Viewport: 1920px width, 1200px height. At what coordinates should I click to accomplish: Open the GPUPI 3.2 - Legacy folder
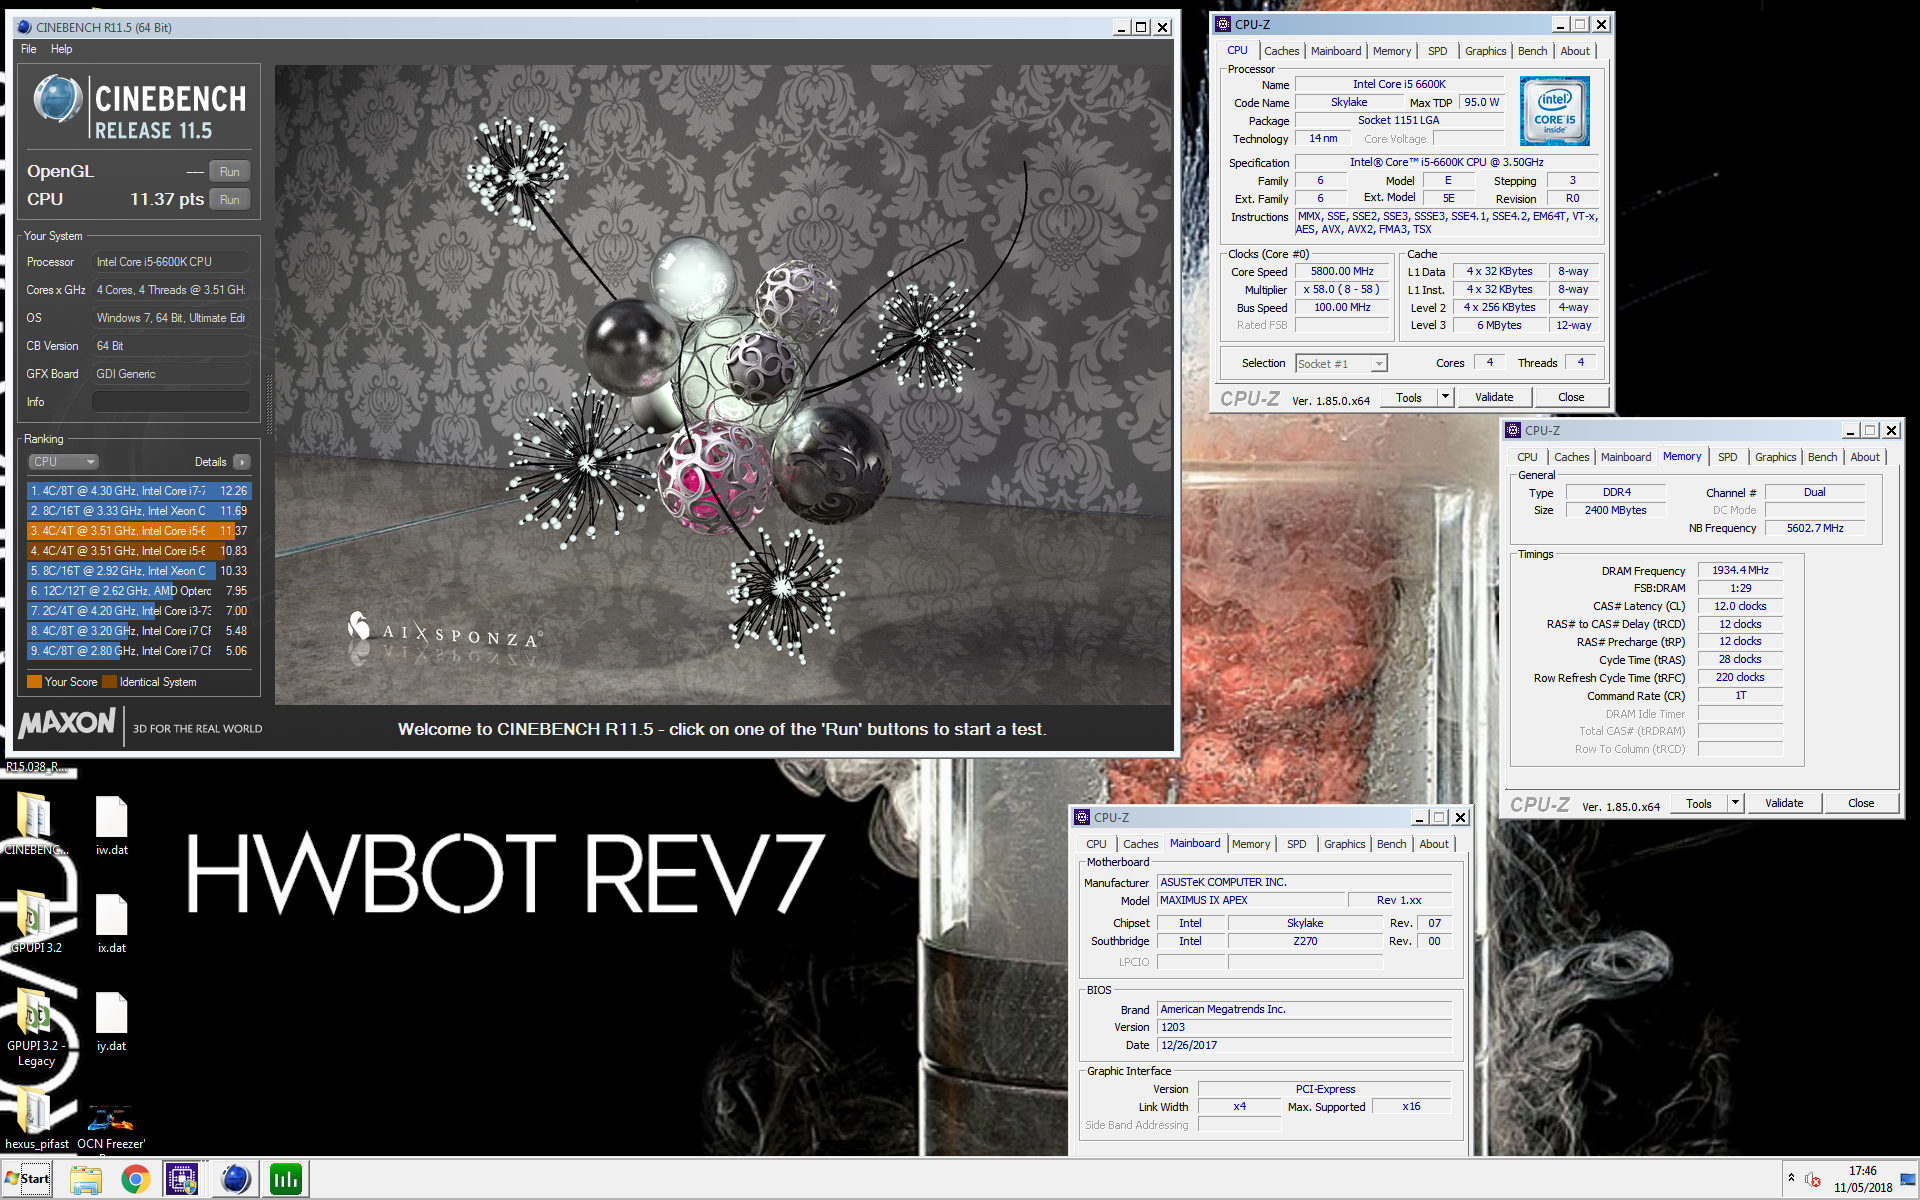coord(35,1027)
